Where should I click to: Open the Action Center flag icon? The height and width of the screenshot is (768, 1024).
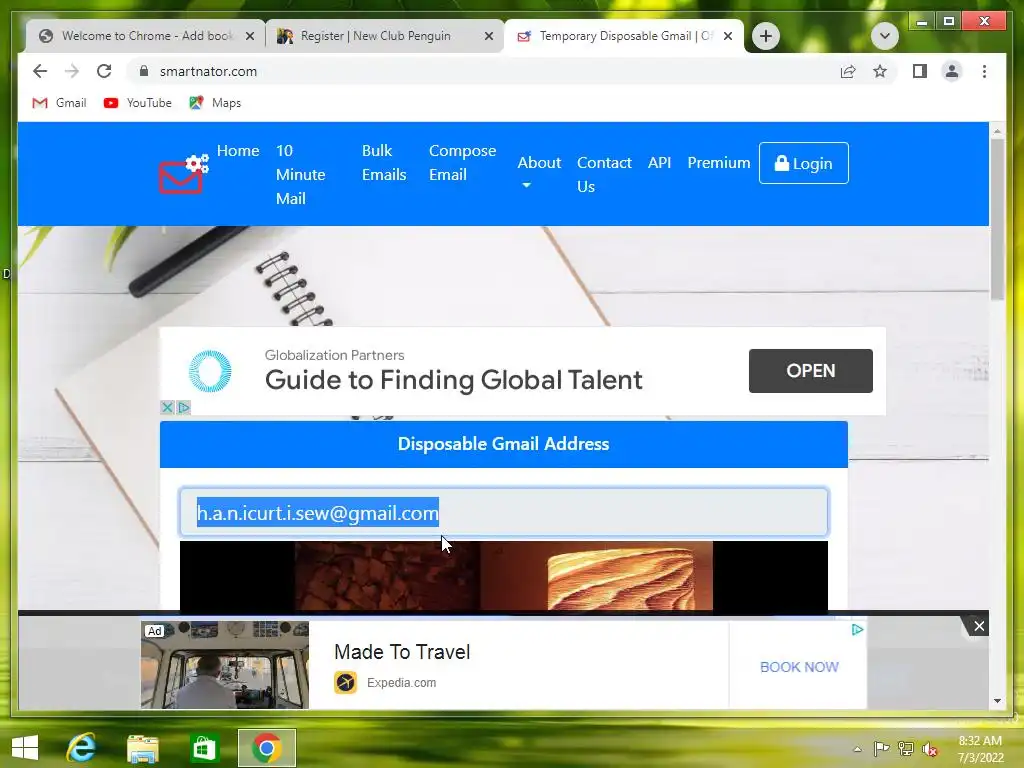tap(882, 749)
